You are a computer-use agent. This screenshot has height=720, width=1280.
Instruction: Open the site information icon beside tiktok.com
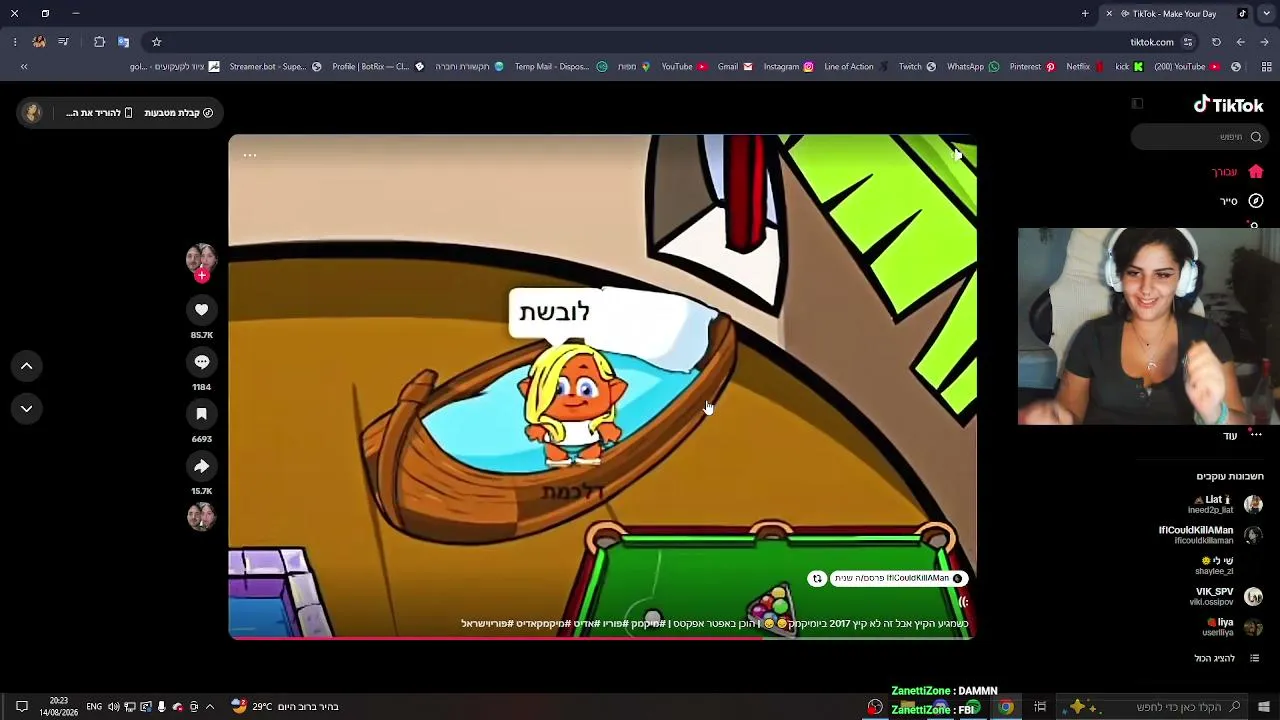tap(1188, 42)
